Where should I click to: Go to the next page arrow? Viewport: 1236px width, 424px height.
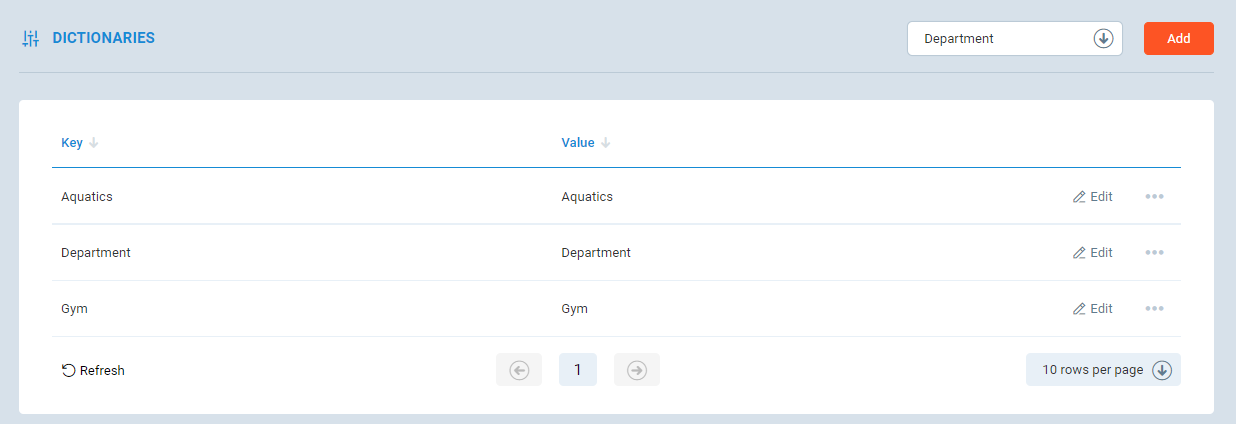click(636, 370)
